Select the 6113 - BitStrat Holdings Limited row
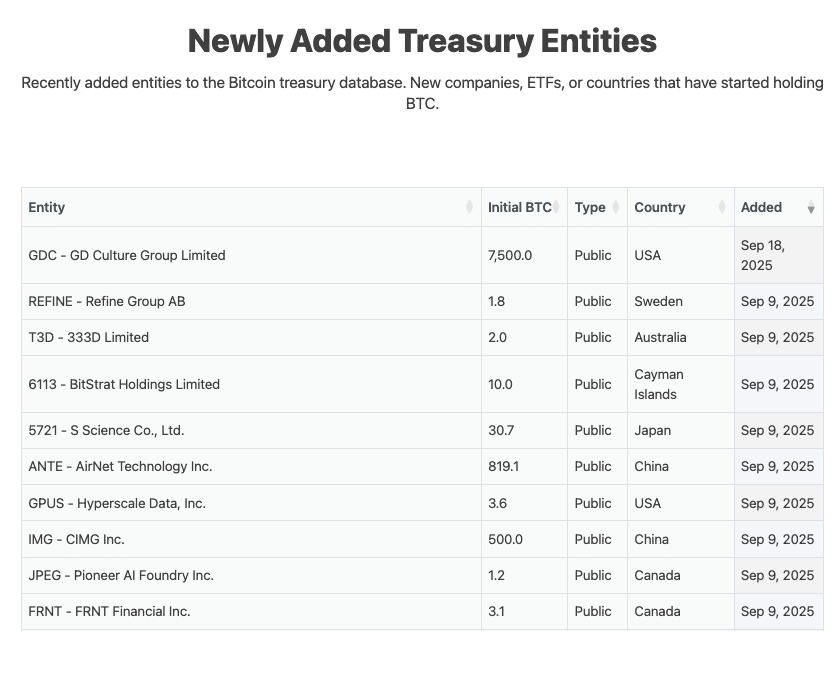The image size is (840, 682). pos(125,384)
